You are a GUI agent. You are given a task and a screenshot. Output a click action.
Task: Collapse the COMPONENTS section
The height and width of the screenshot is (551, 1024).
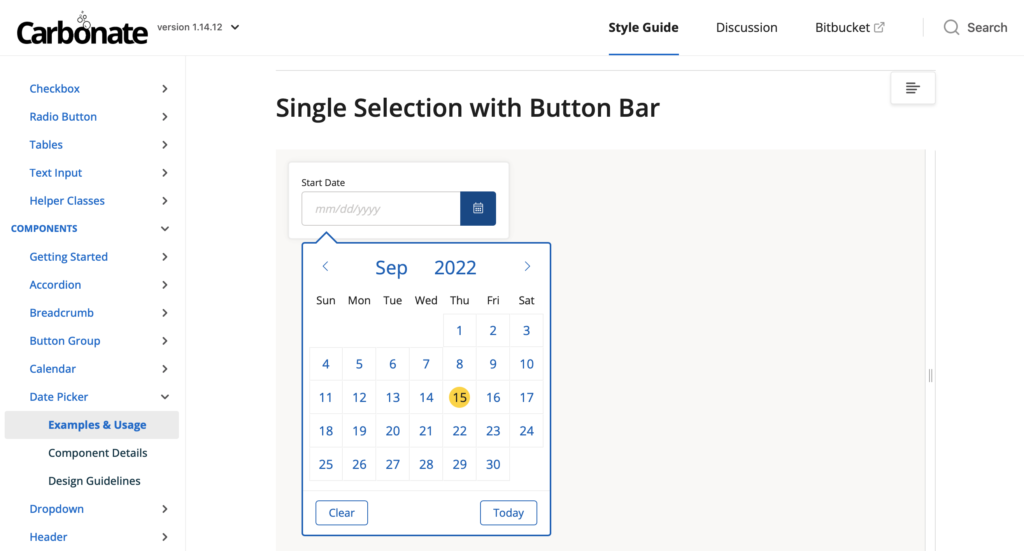point(165,229)
